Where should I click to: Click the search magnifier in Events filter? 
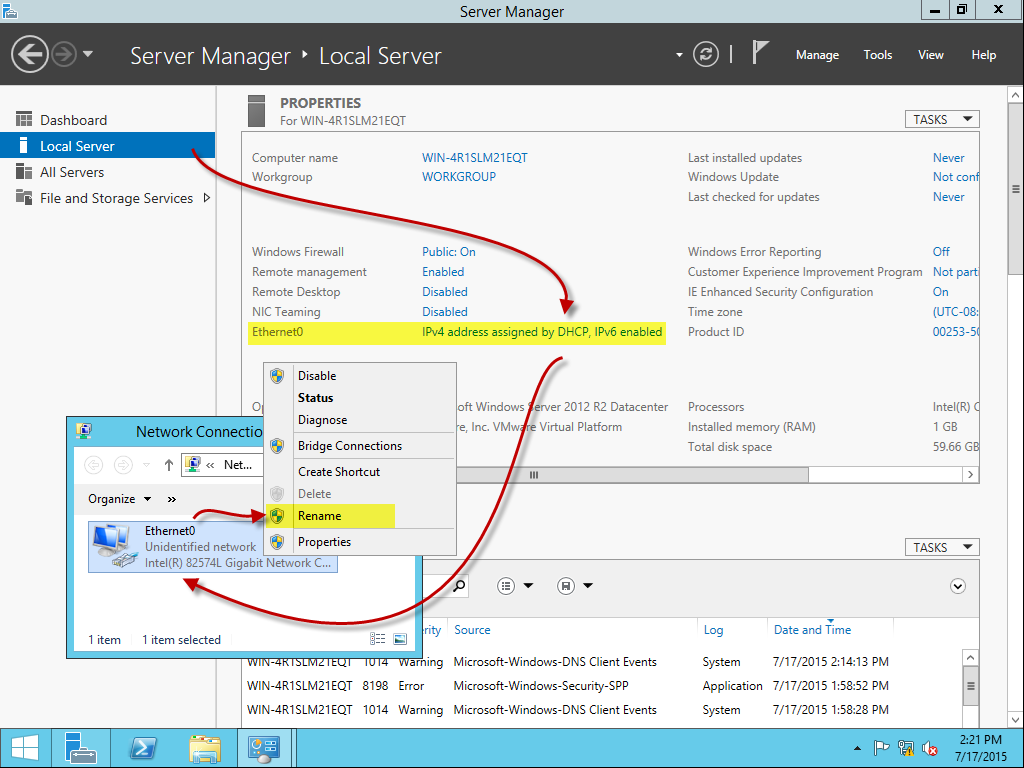(x=459, y=585)
